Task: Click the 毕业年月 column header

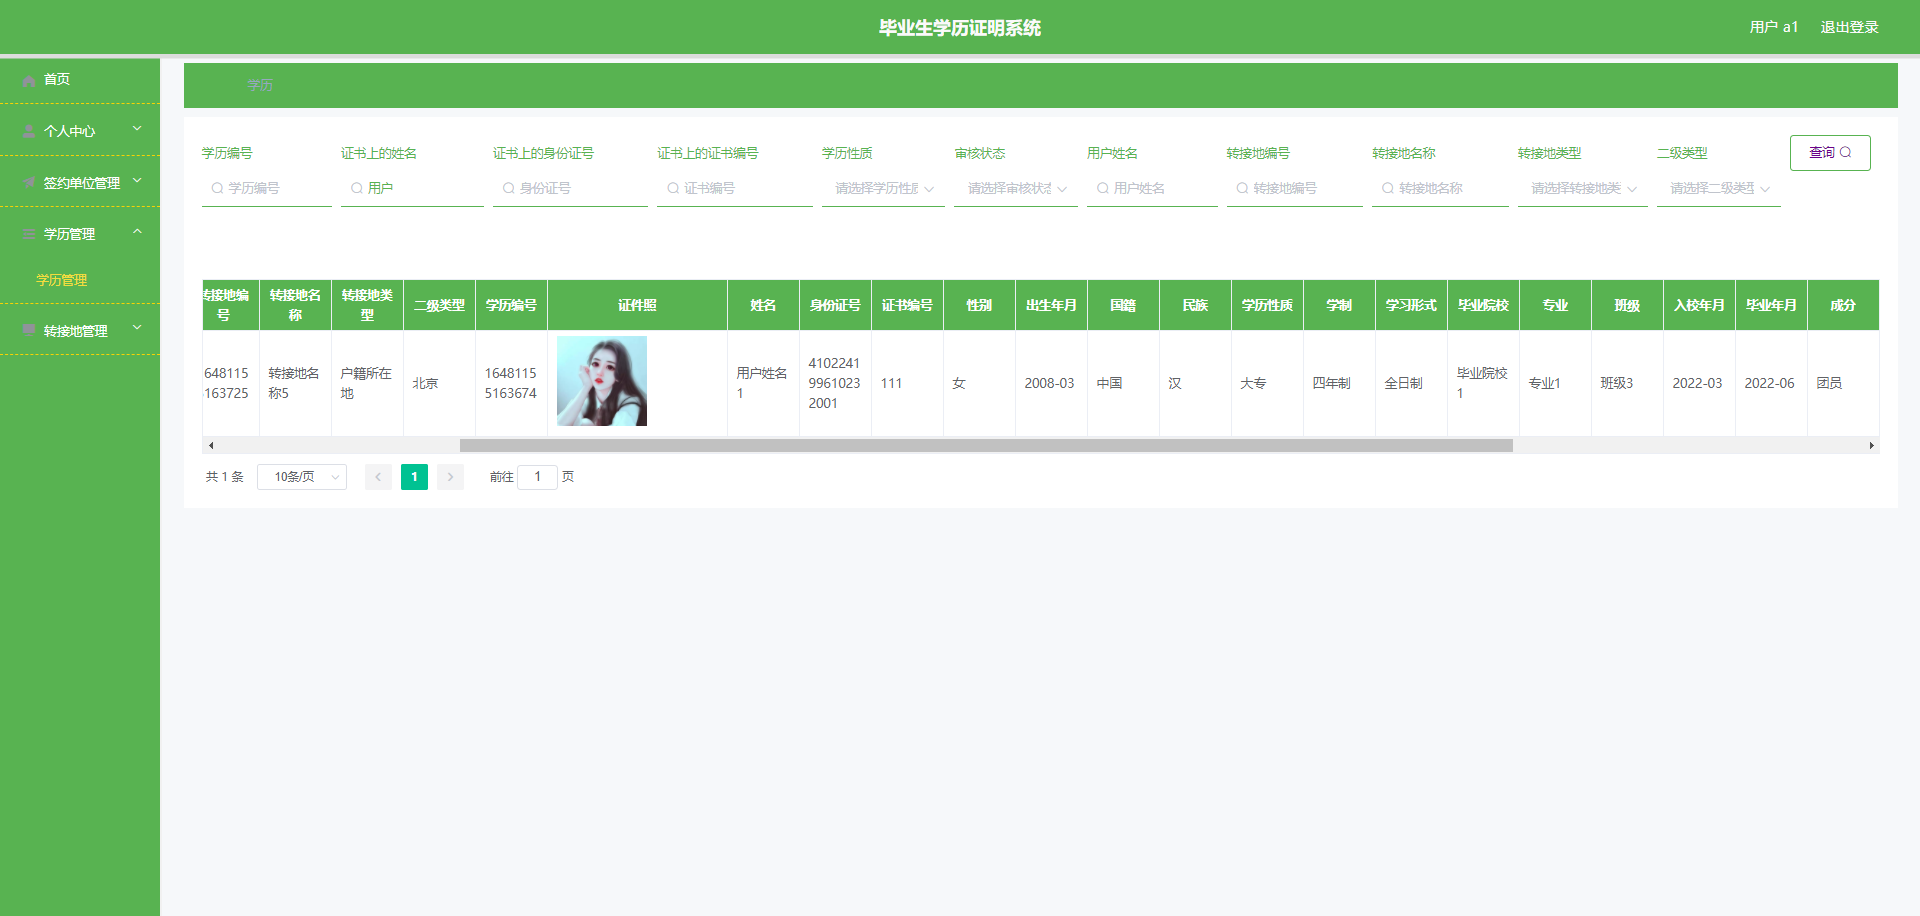Action: [x=1771, y=305]
